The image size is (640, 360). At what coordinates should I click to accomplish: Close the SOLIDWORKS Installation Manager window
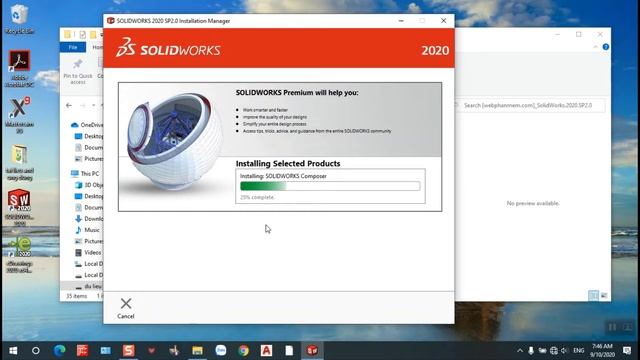pyautogui.click(x=443, y=20)
